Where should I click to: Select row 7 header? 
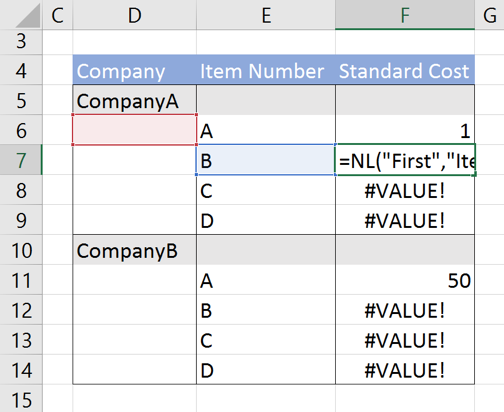tap(21, 160)
